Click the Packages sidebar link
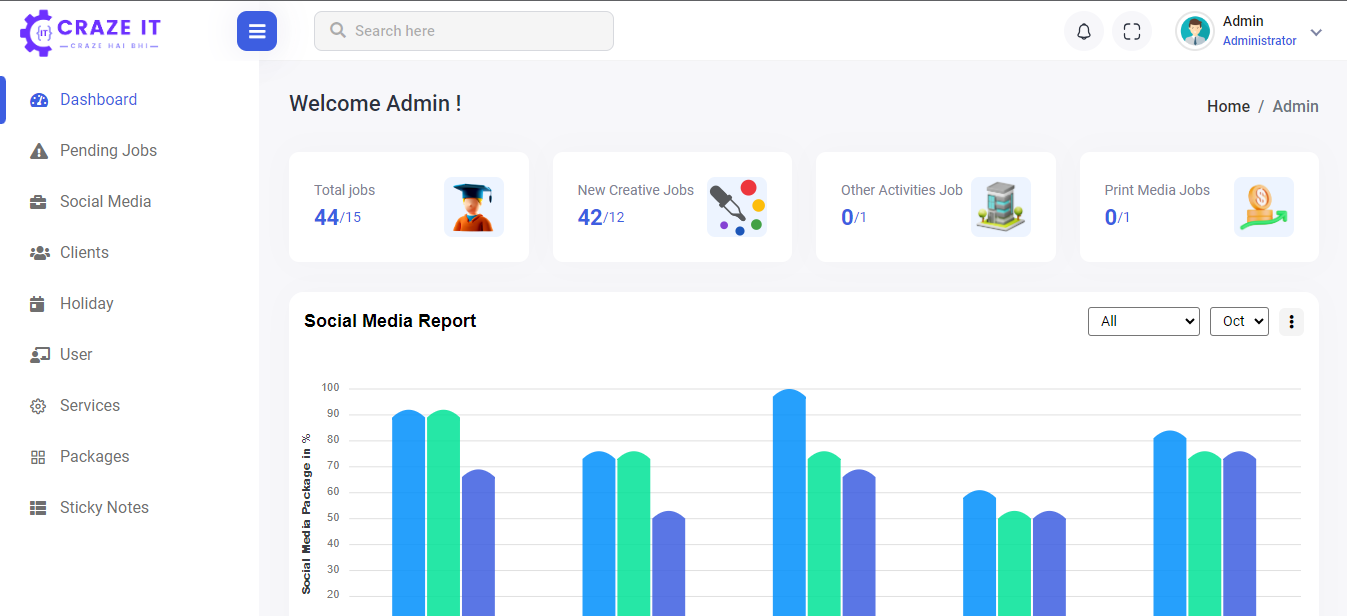The height and width of the screenshot is (616, 1347). tap(94, 457)
